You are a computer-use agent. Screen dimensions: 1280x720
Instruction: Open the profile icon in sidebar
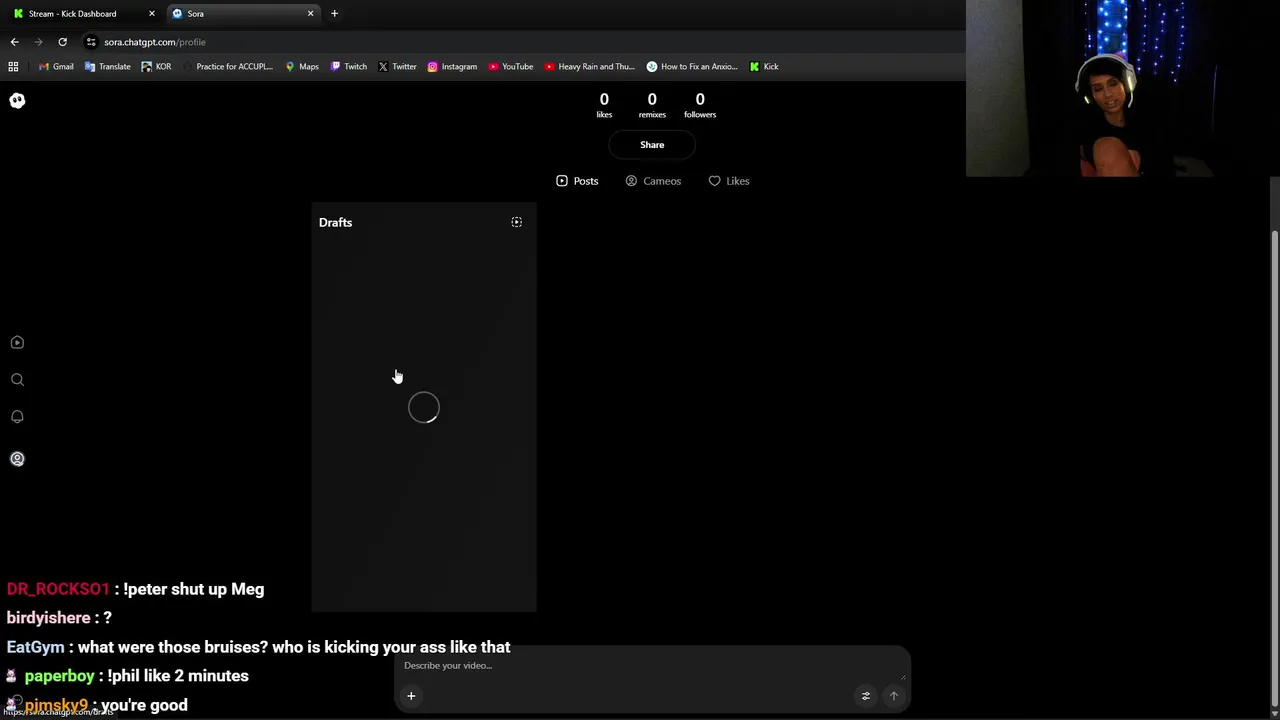[17, 459]
